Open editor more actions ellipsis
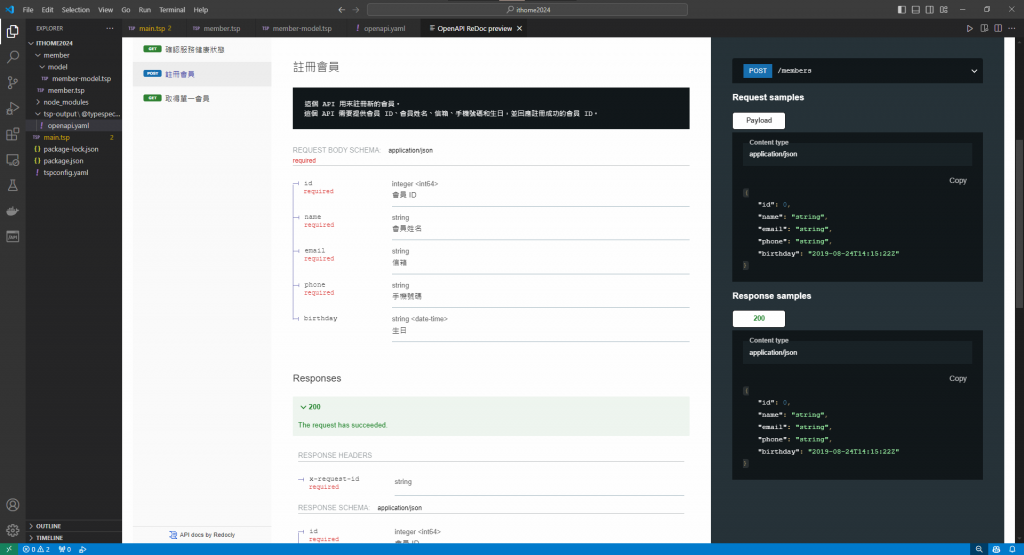 click(1012, 28)
